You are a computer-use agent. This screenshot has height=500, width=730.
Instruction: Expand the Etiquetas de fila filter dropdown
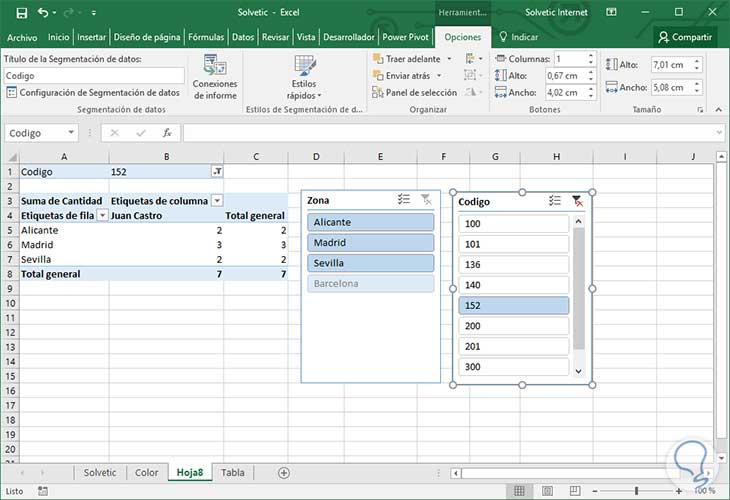(101, 215)
